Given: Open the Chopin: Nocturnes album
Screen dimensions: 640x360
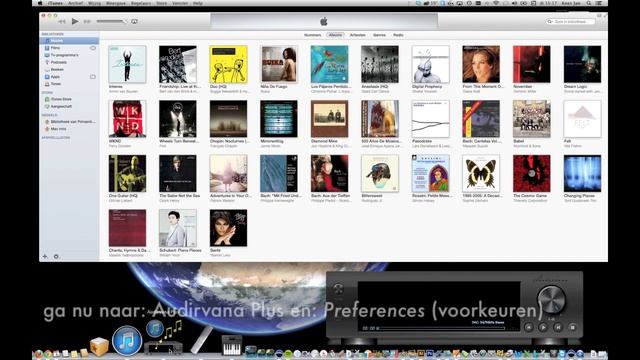Looking at the screenshot, I should [229, 119].
